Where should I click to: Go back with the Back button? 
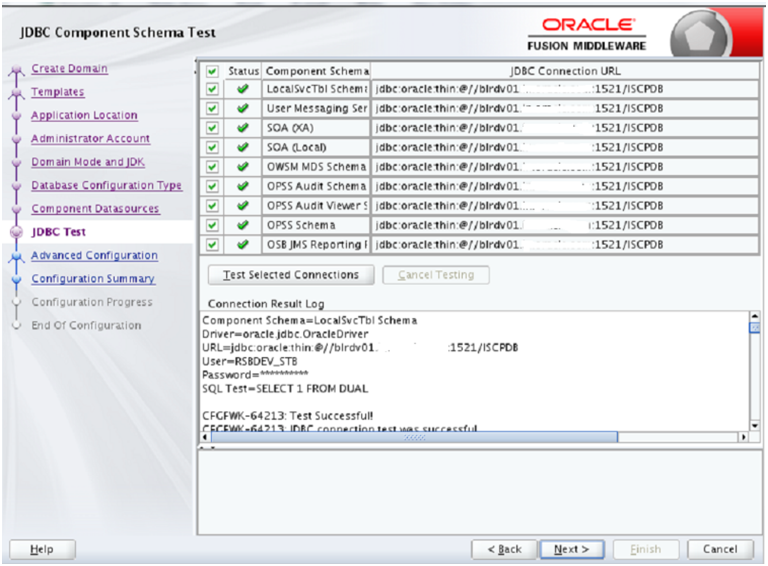tap(504, 549)
